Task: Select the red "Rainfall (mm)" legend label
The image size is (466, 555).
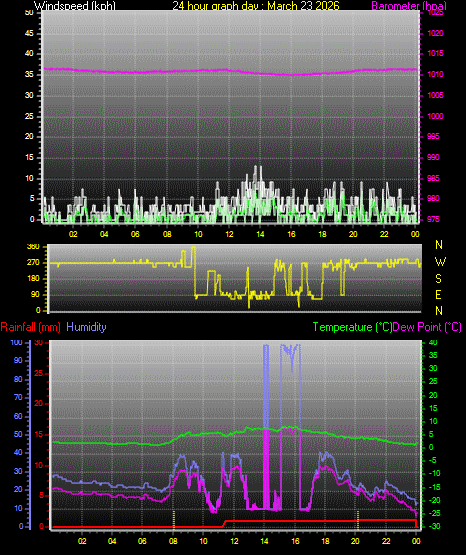Action: pos(30,327)
